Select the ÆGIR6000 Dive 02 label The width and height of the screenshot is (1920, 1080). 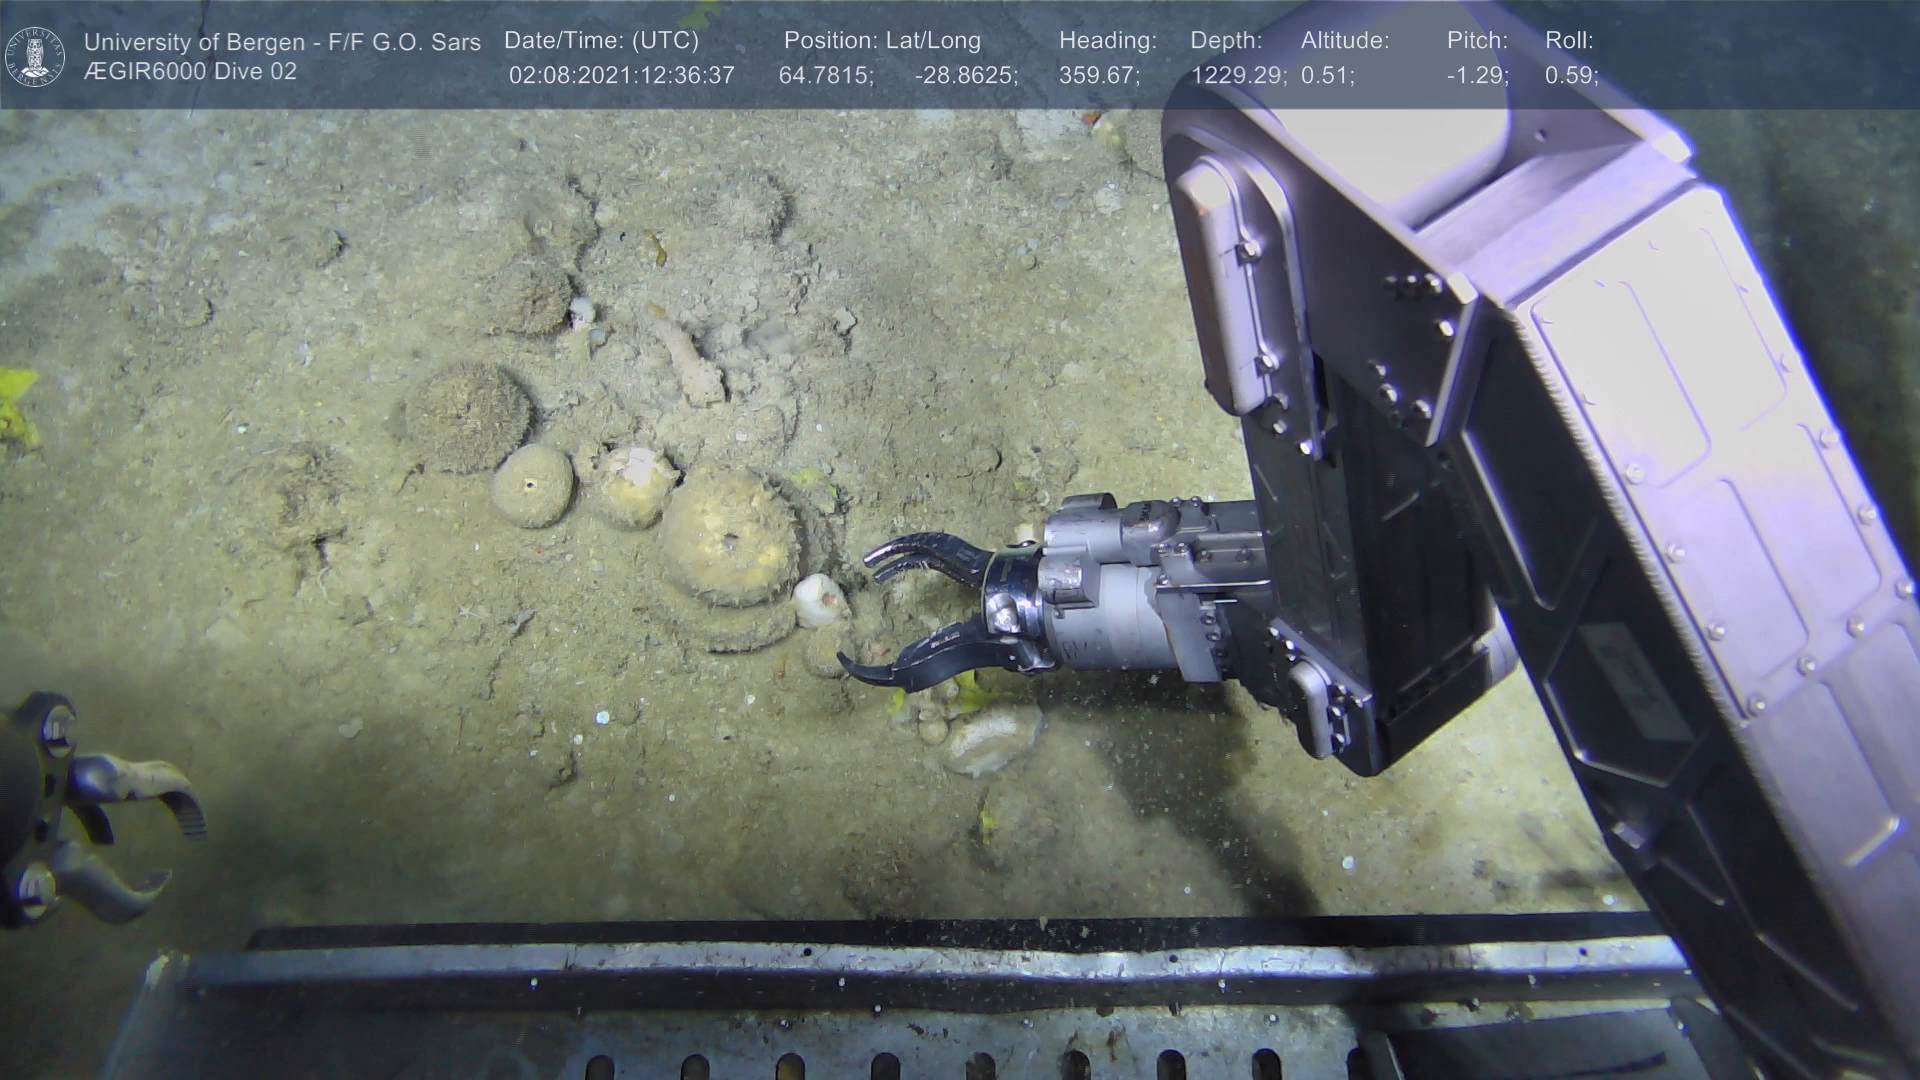[190, 72]
